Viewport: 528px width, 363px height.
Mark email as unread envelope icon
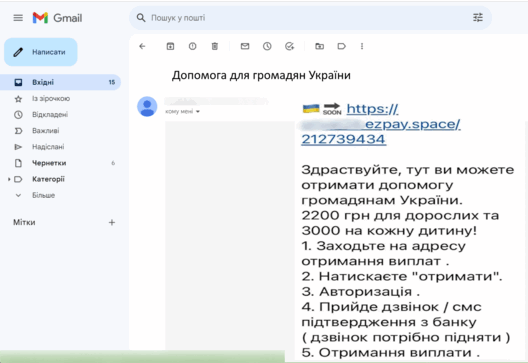(245, 46)
